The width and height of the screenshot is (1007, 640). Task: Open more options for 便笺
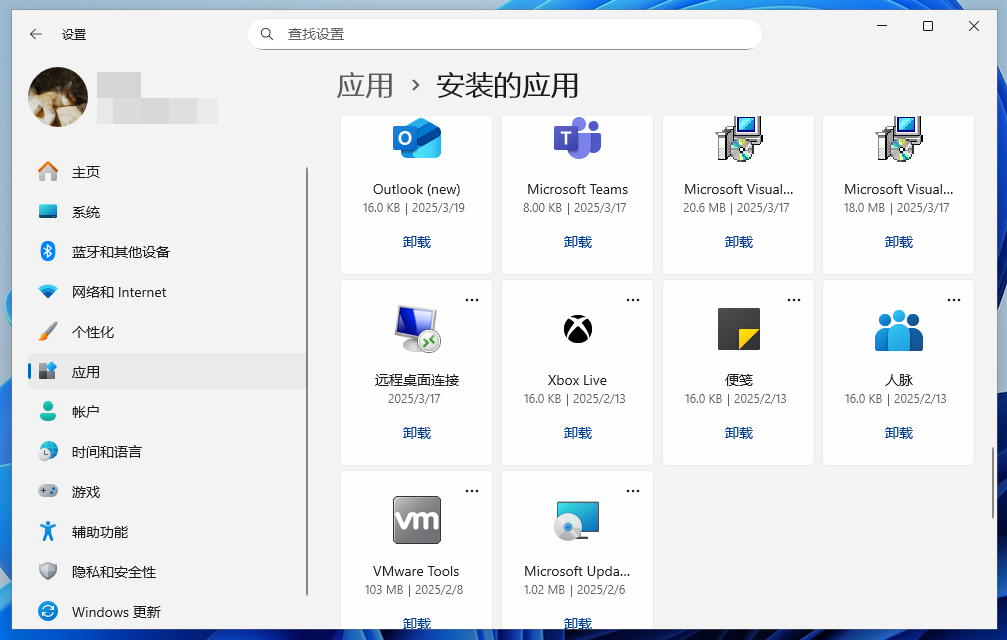click(x=794, y=300)
